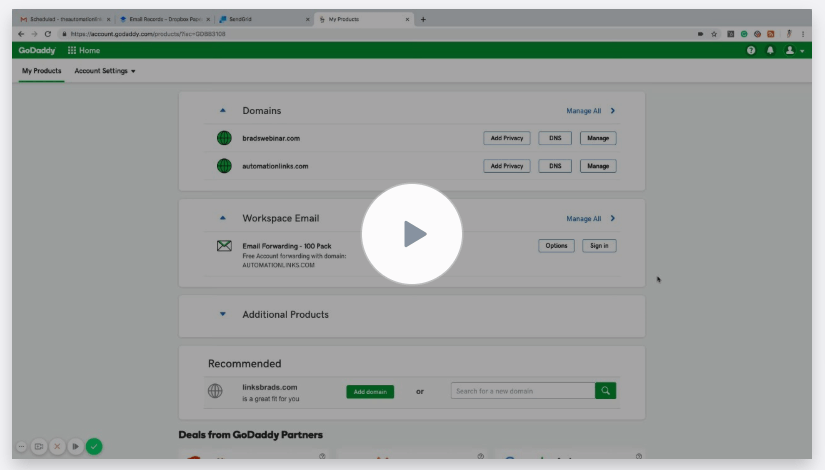Viewport: 825px width, 470px height.
Task: Click Add Privacy for bradswebinar.com
Action: click(507, 138)
